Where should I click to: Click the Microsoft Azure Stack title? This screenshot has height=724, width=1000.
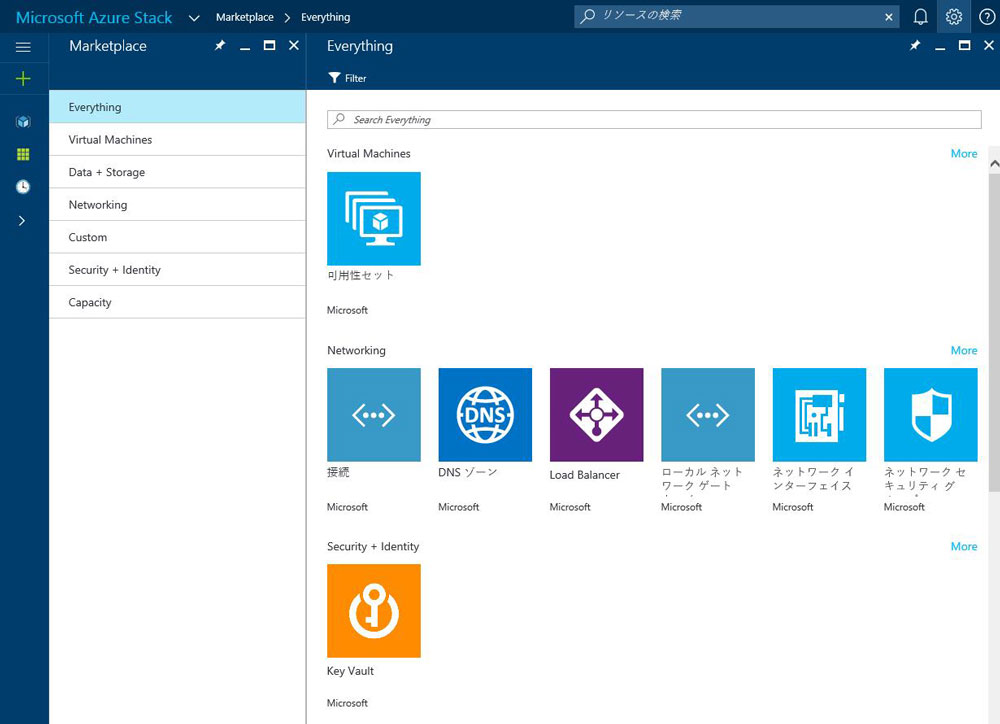point(94,17)
